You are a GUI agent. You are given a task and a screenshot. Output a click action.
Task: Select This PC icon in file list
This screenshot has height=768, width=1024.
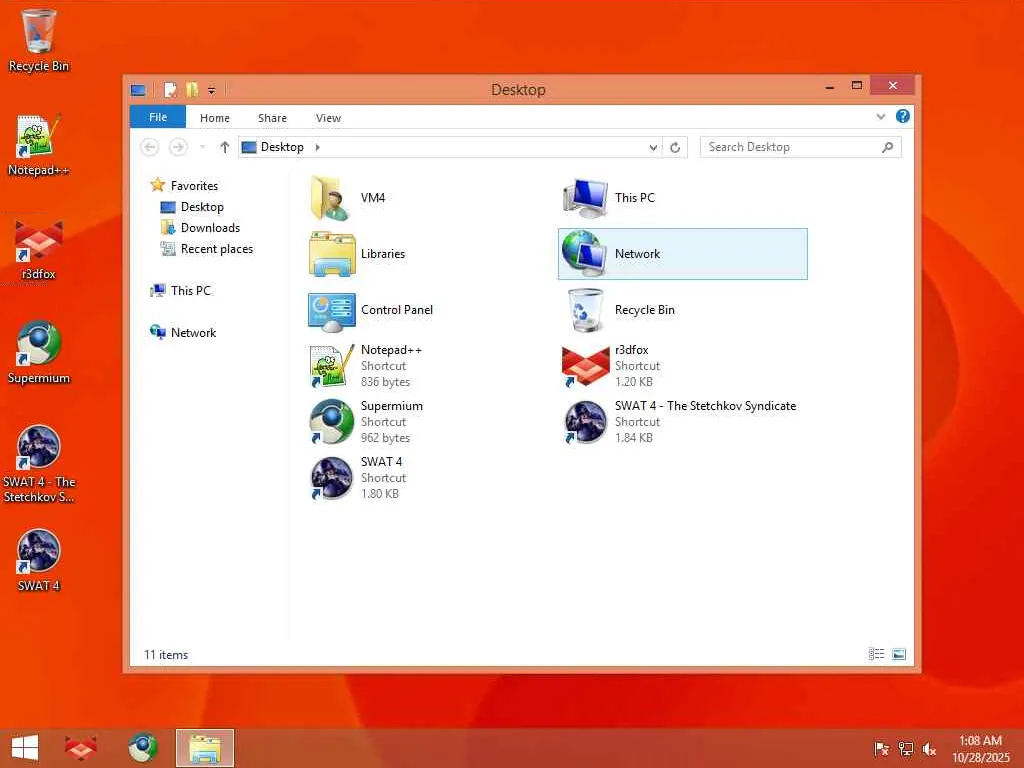585,199
